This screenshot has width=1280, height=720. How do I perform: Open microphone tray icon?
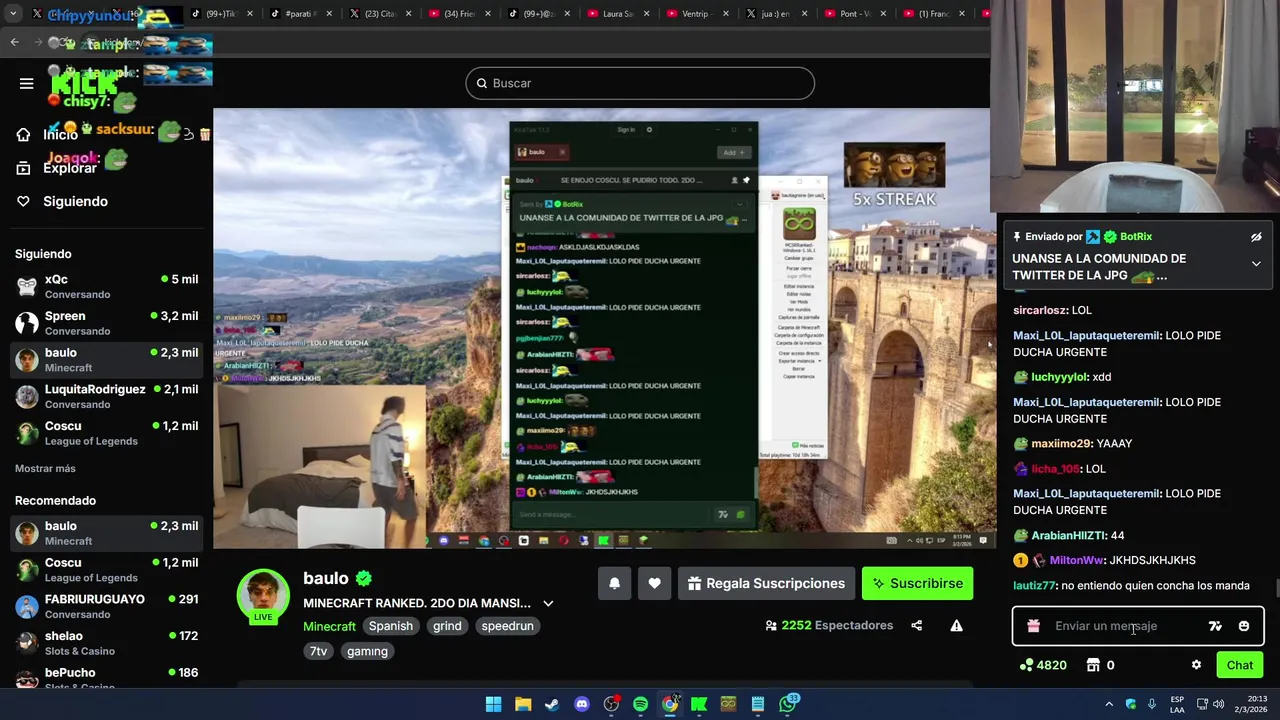(1152, 704)
